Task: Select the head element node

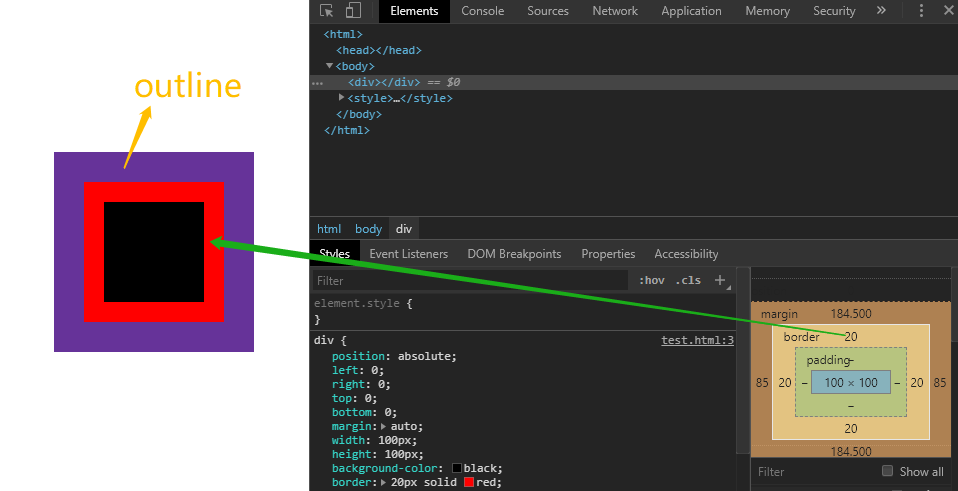Action: (379, 50)
